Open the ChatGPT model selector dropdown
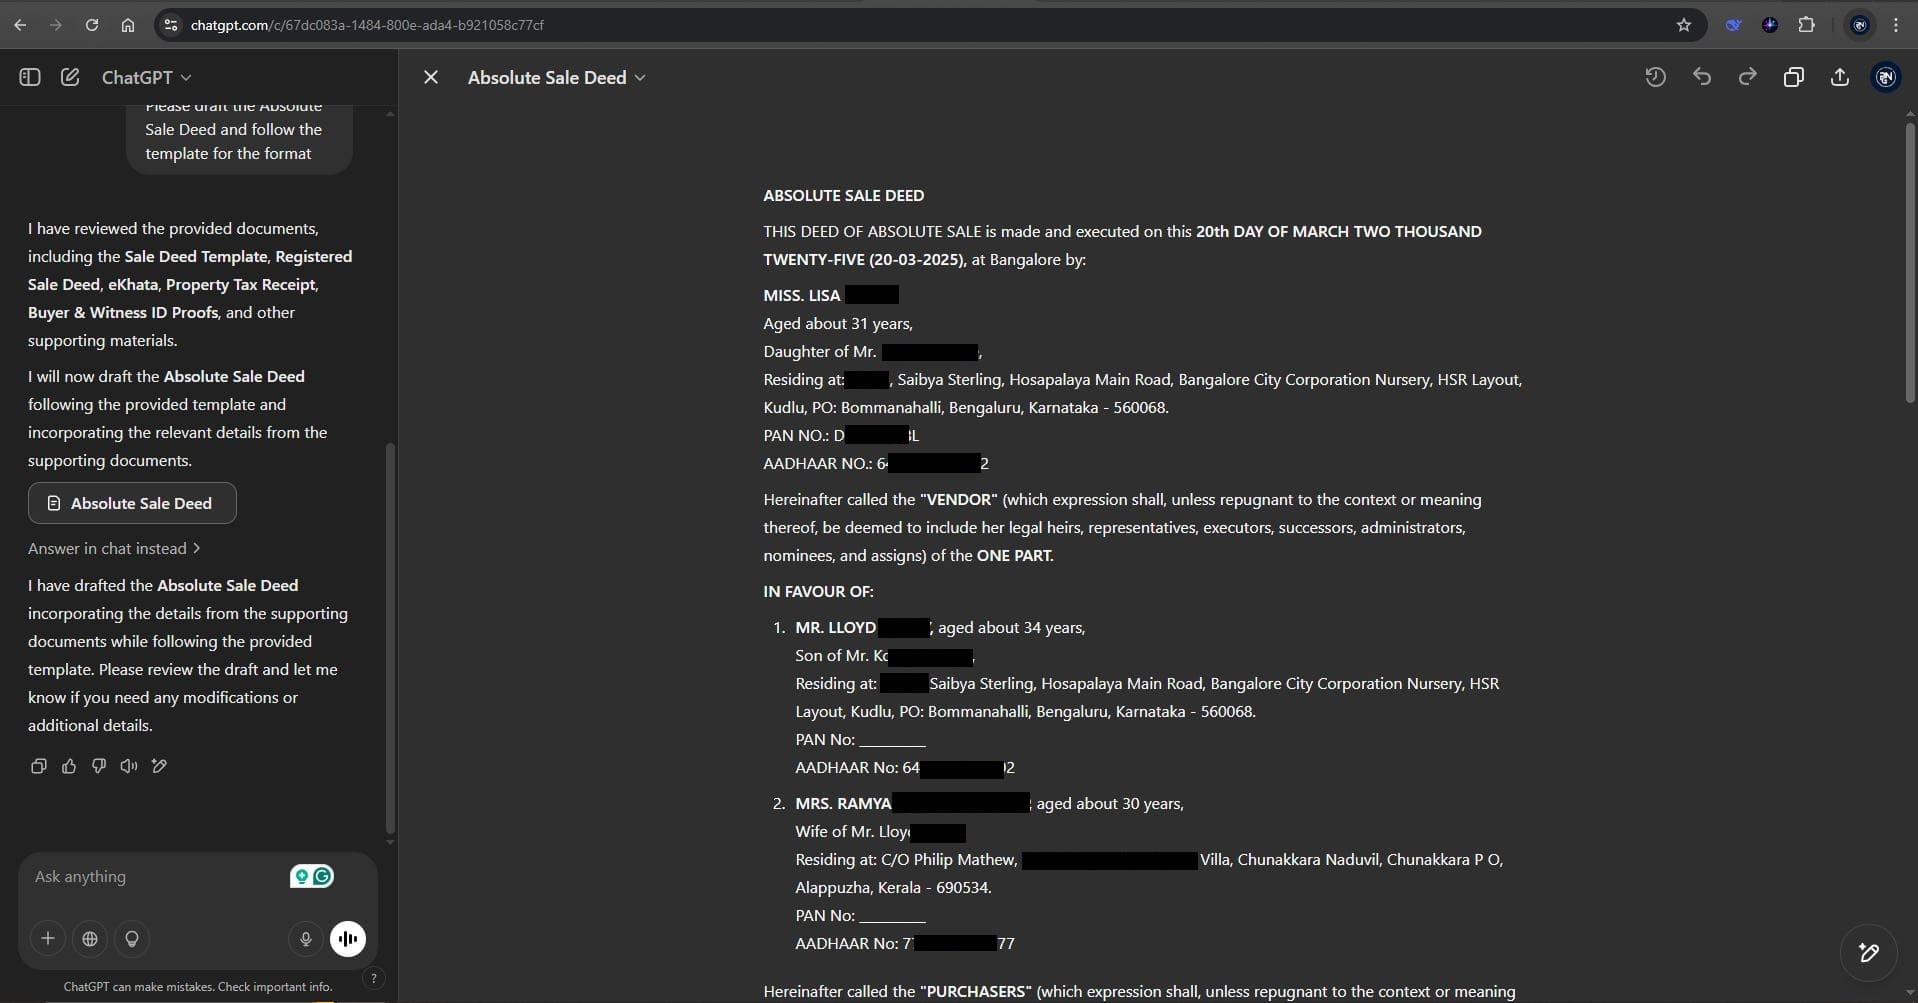 point(146,77)
